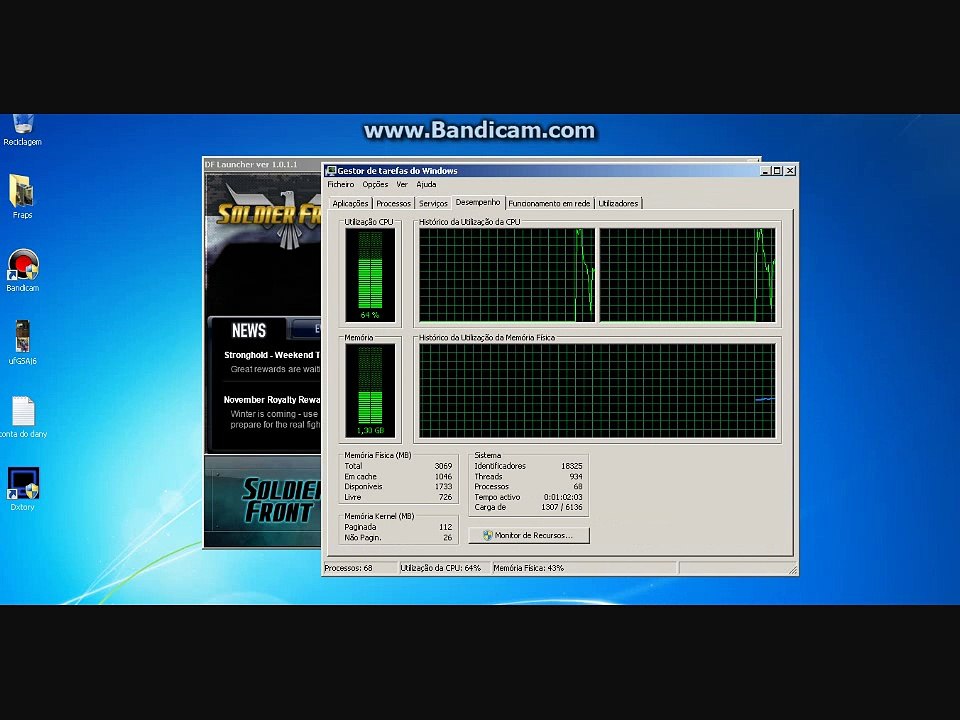Screen dimensions: 960x720
Task: Select the NEWS tab in DF Launcher
Action: 248,331
